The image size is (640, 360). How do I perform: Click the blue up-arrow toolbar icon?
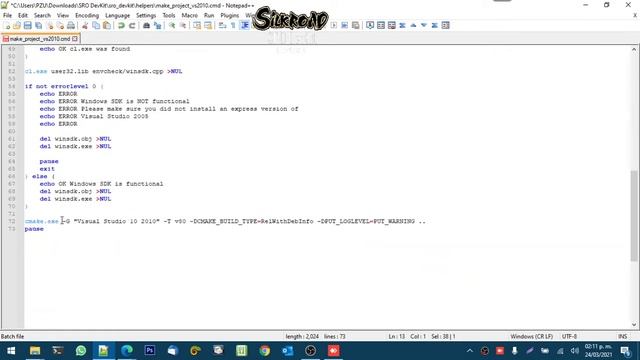click(413, 25)
